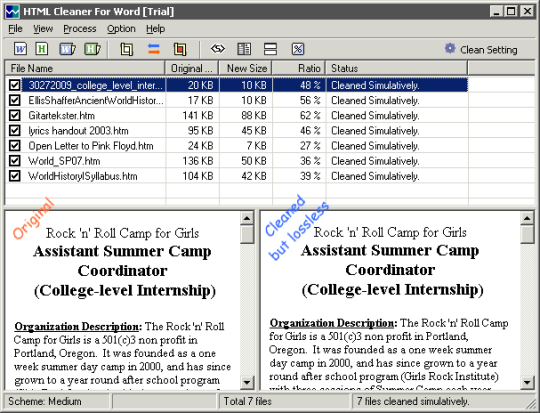Click the 141 KB original size cell
Image resolution: width=540 pixels, height=413 pixels.
click(x=198, y=115)
